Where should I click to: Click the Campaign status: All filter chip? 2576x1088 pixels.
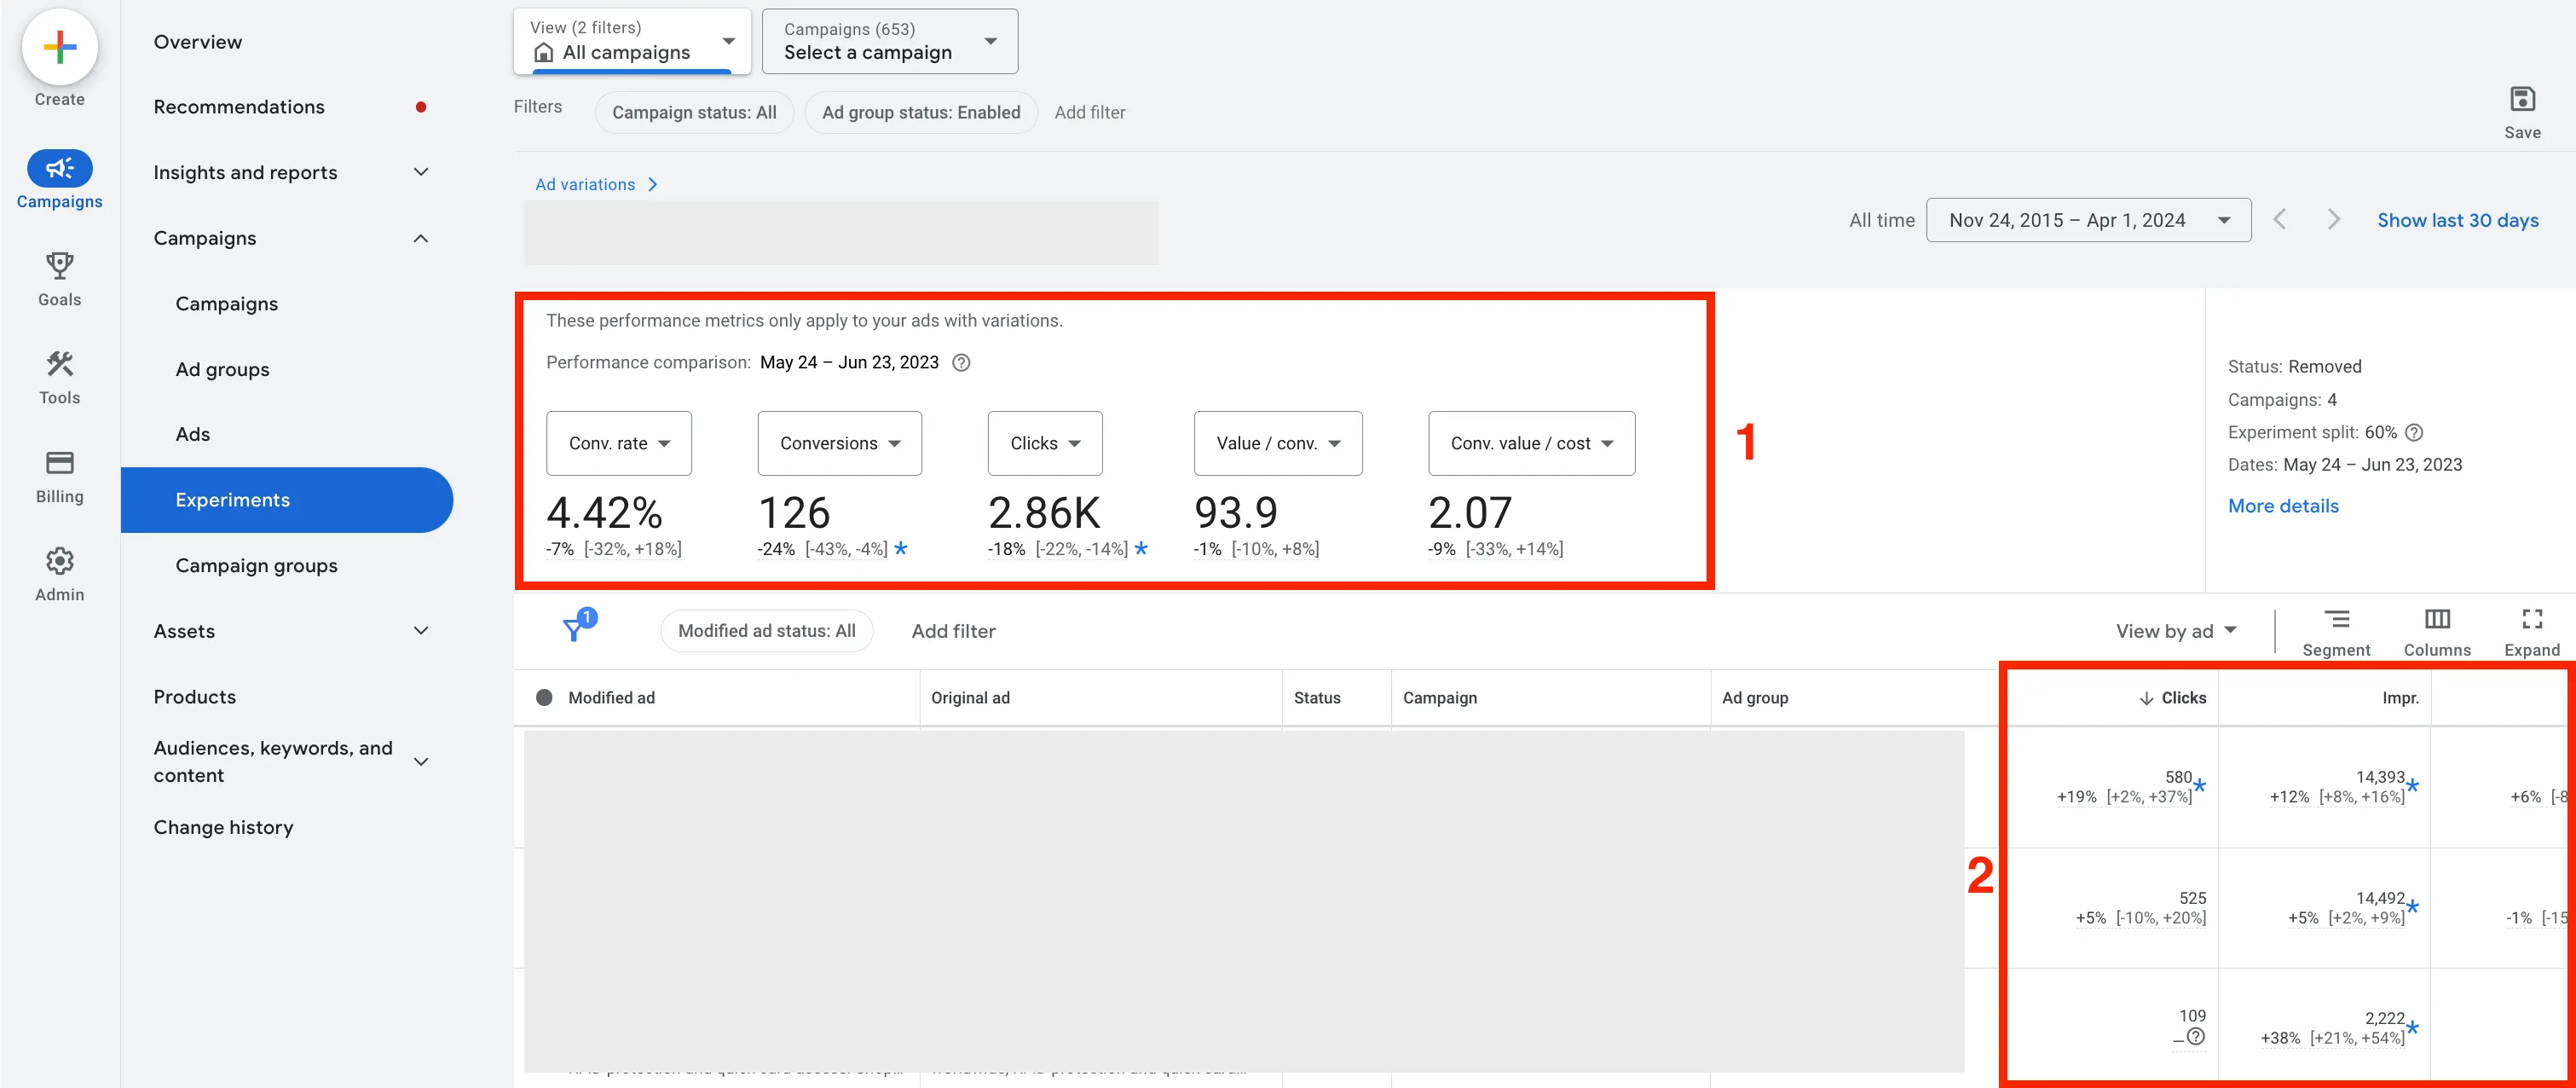[694, 112]
